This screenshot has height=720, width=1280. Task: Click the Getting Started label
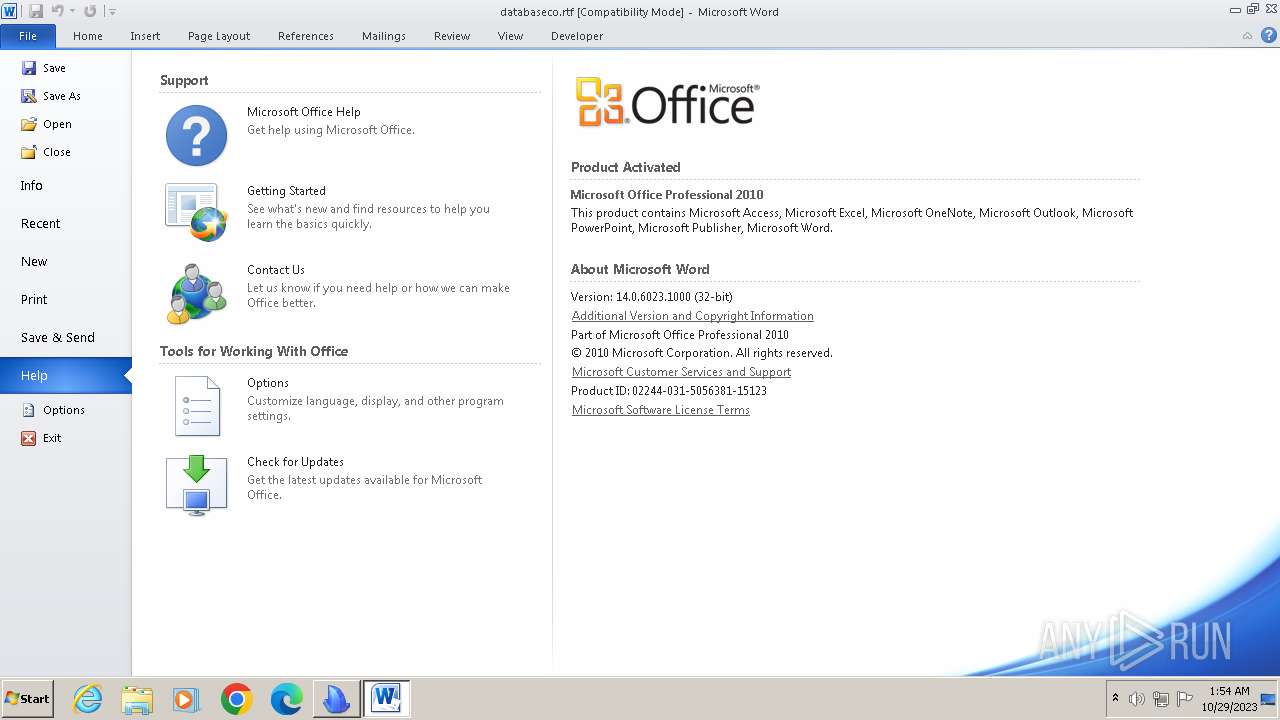[x=286, y=191]
